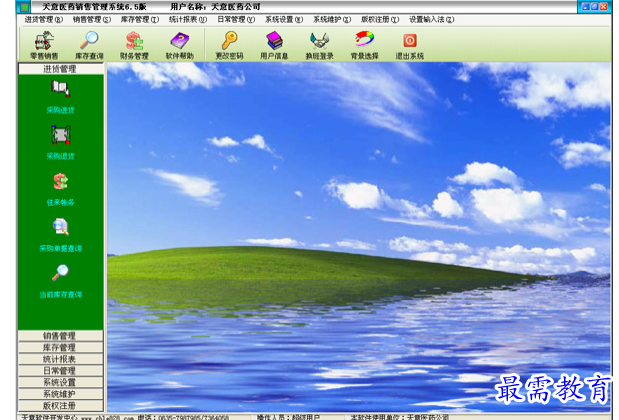Open 当前库存查询 magnifier in sidebar

point(60,273)
